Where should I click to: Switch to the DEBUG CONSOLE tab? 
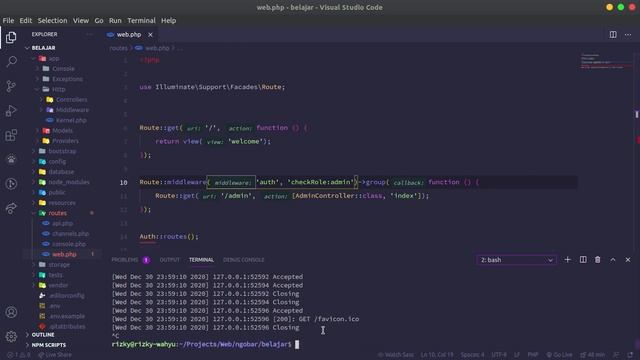pos(244,260)
